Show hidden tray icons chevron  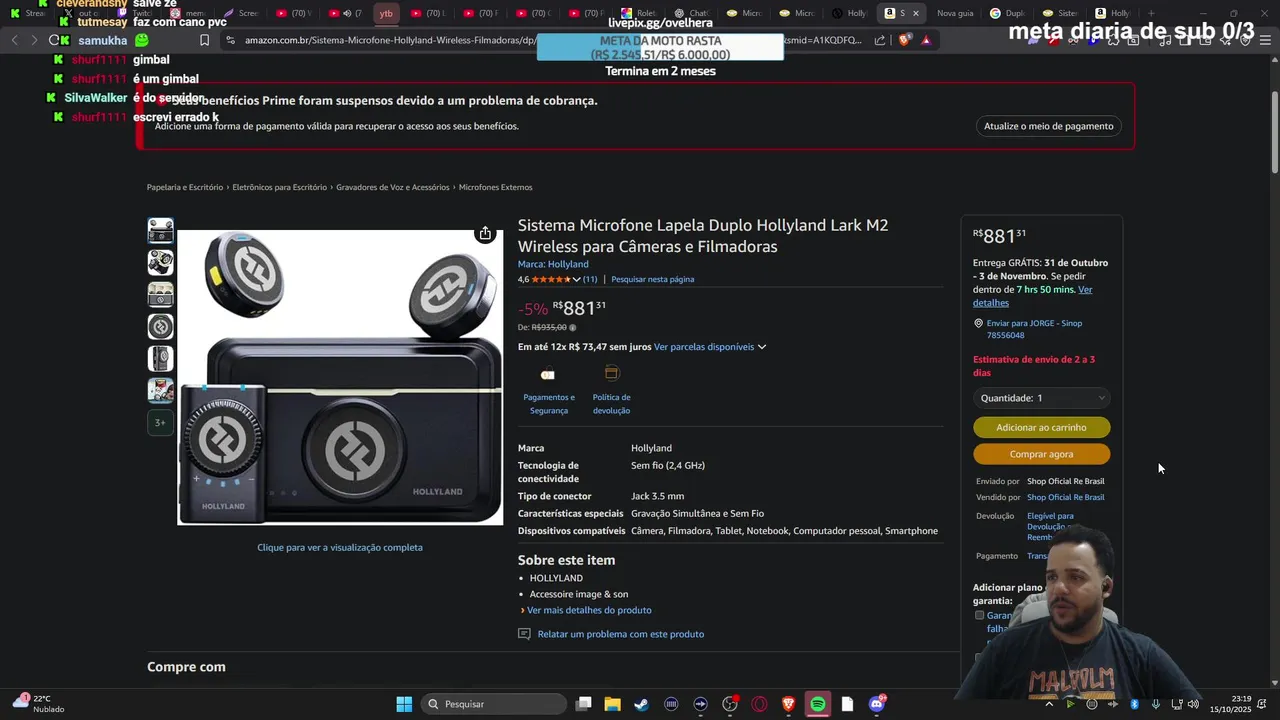1049,704
